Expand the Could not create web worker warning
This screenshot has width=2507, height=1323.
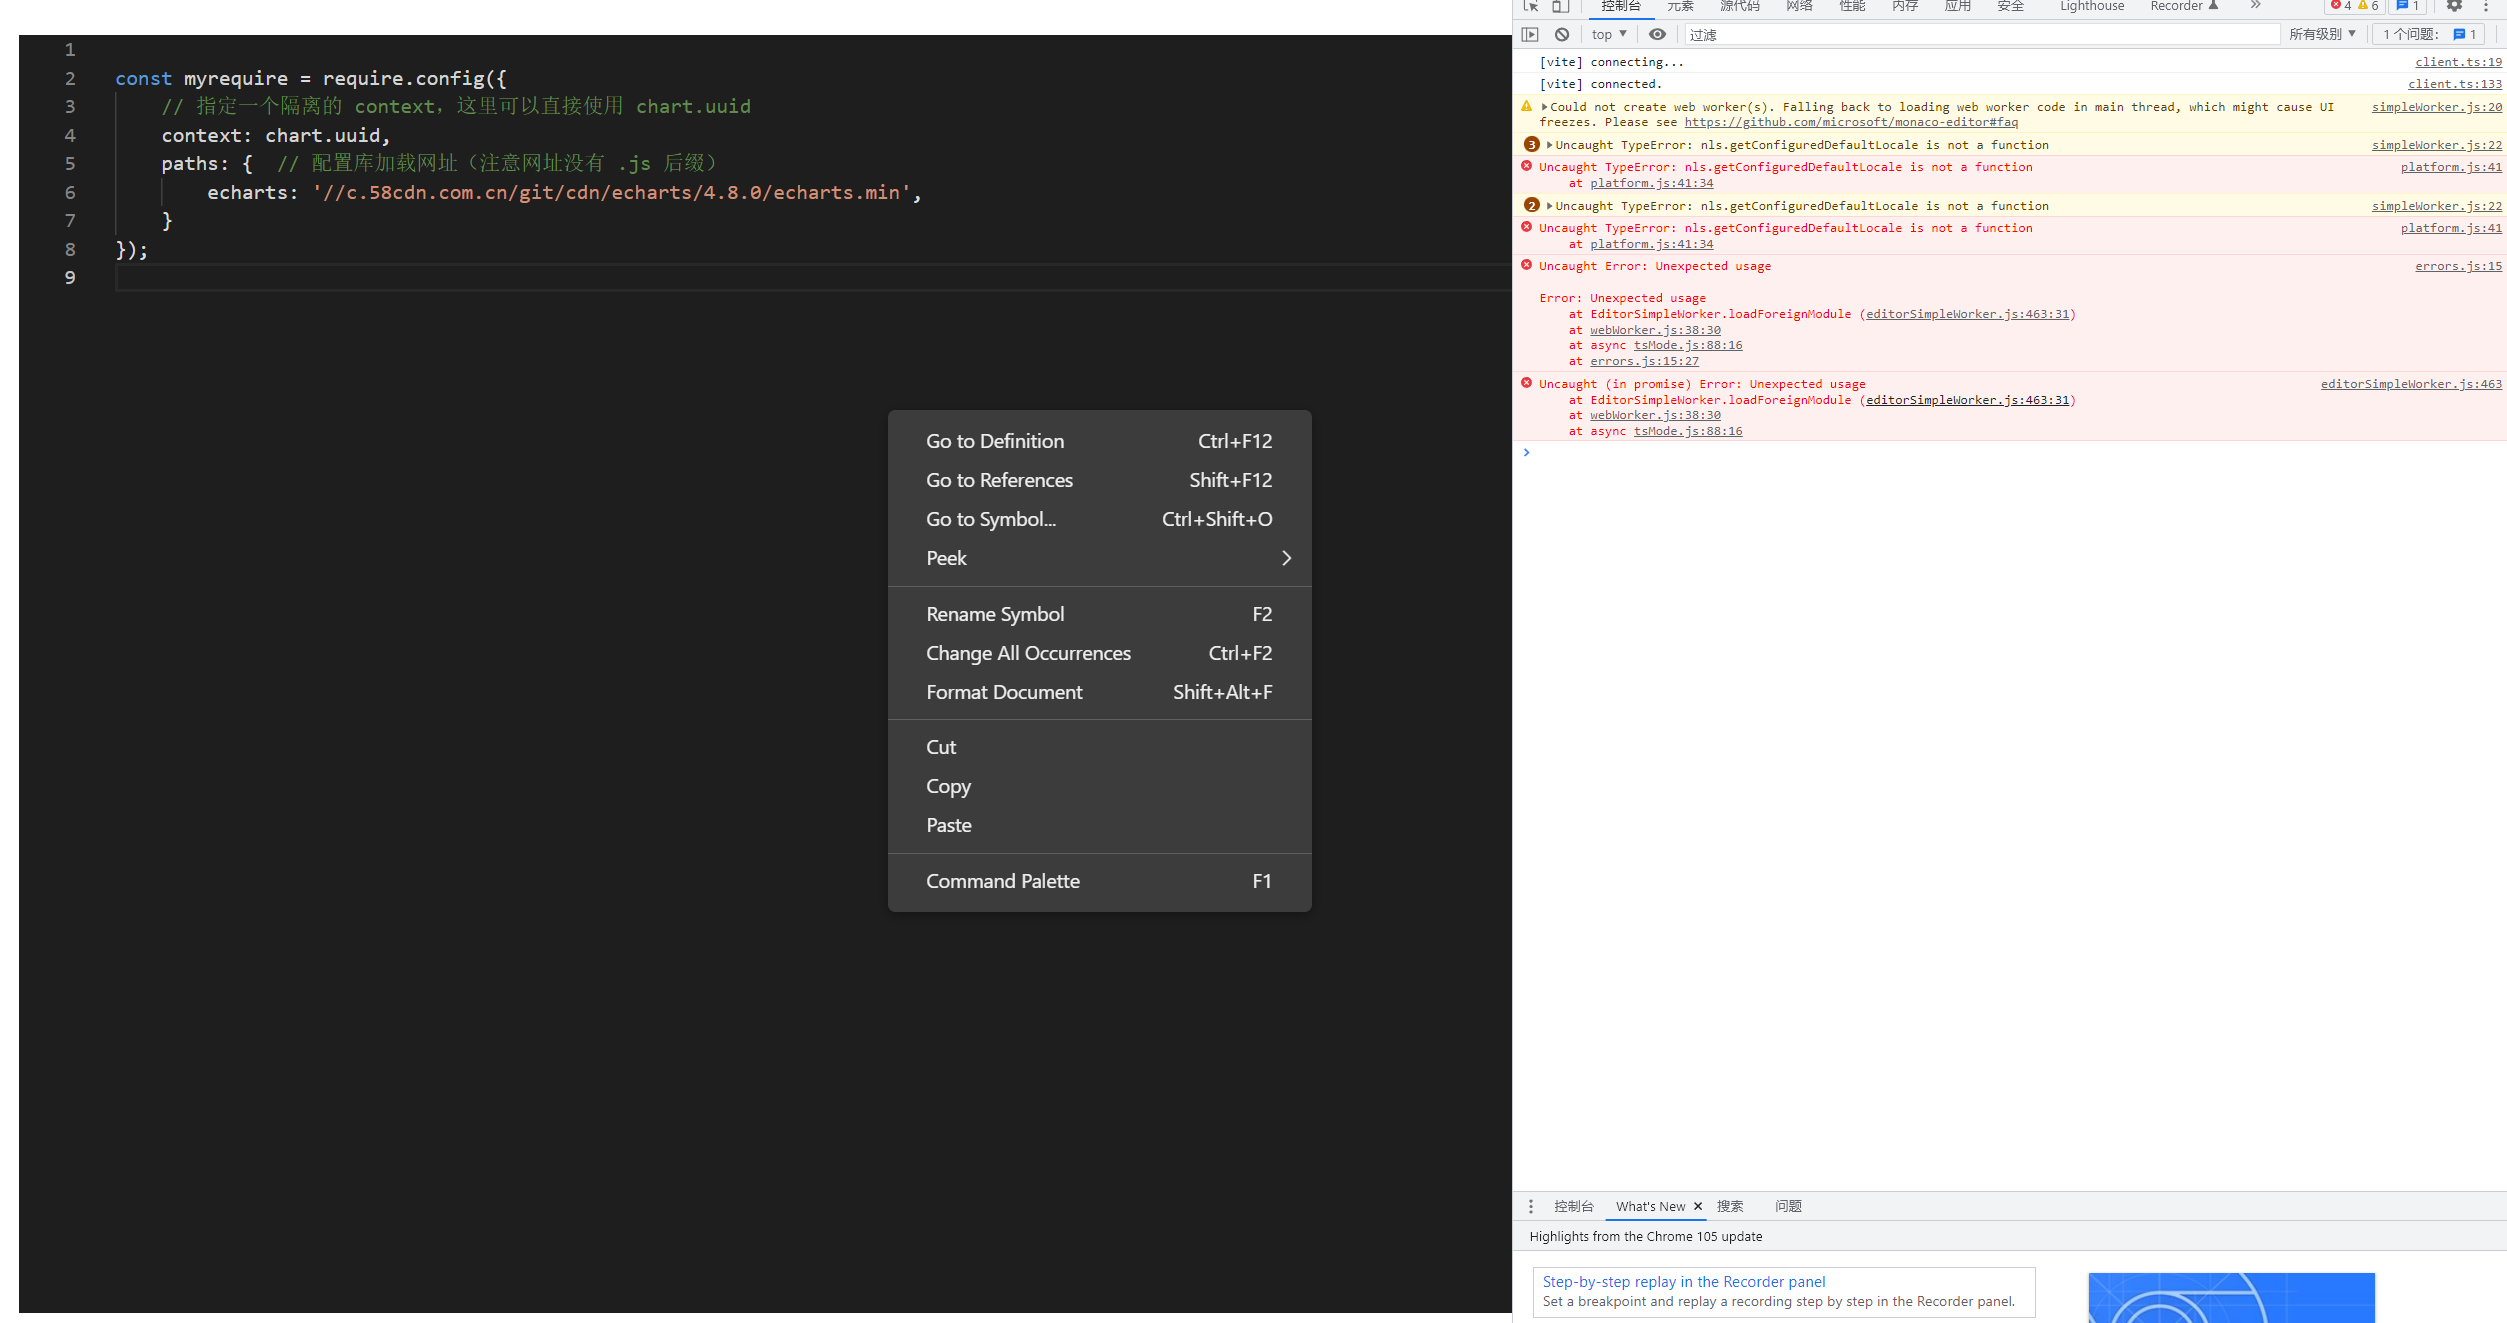point(1547,107)
